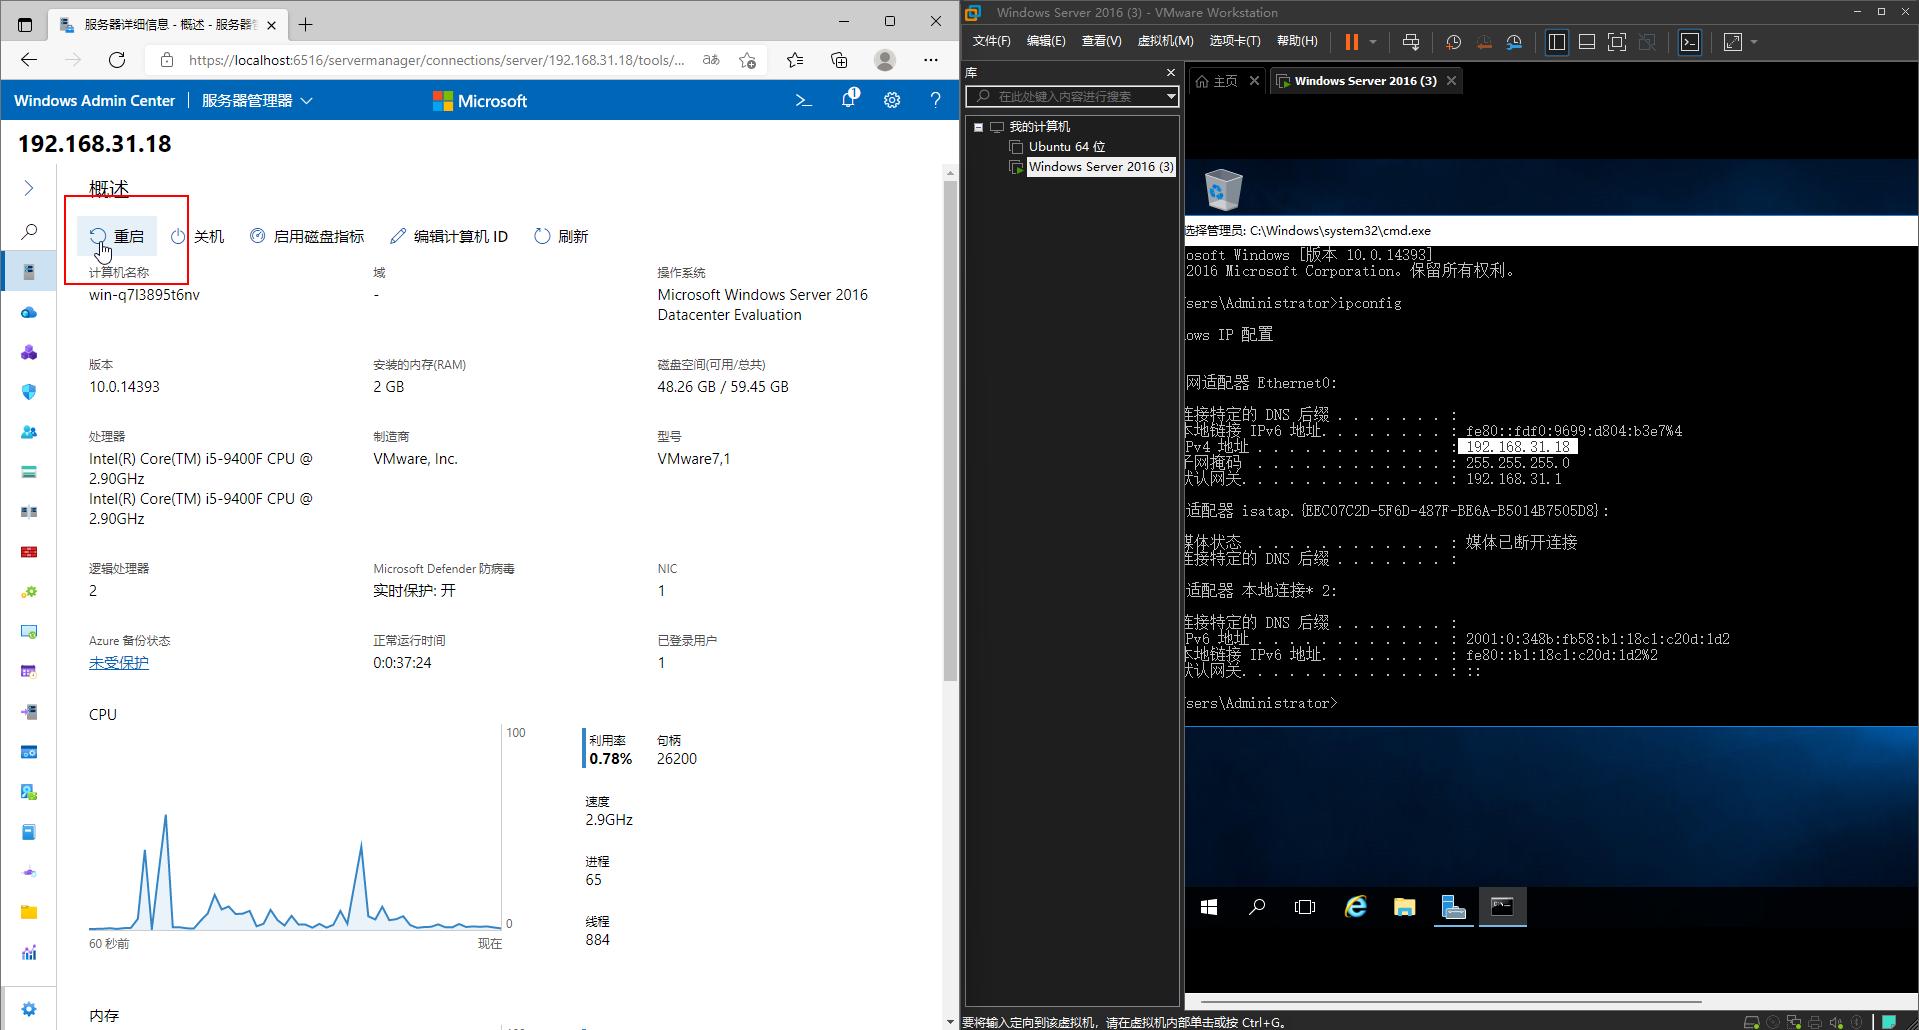The image size is (1919, 1030).
Task: Open the browser collections icon
Action: 839,60
